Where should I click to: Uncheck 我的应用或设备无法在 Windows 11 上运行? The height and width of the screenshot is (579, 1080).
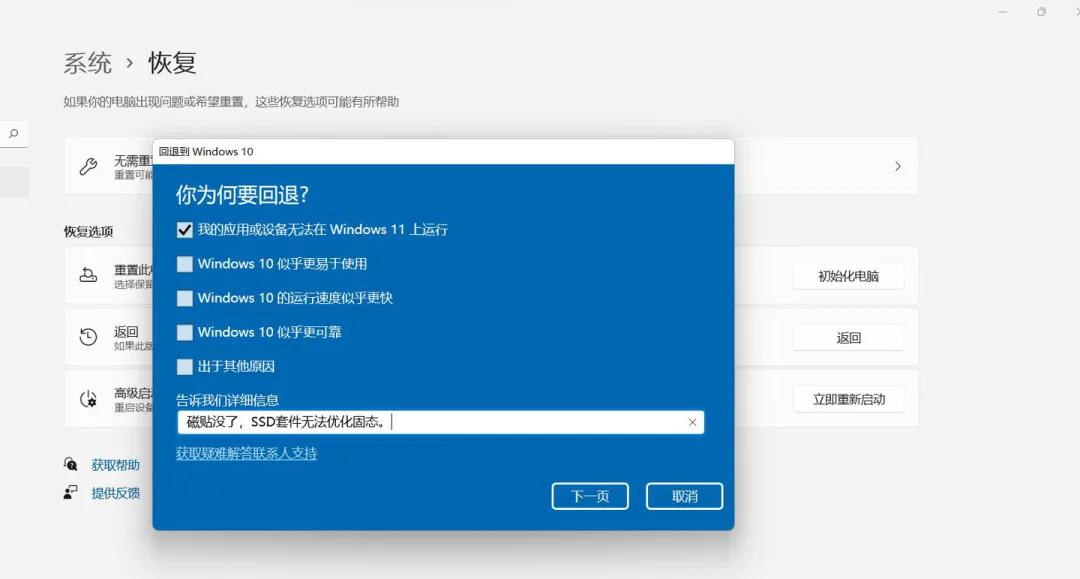[x=184, y=229]
